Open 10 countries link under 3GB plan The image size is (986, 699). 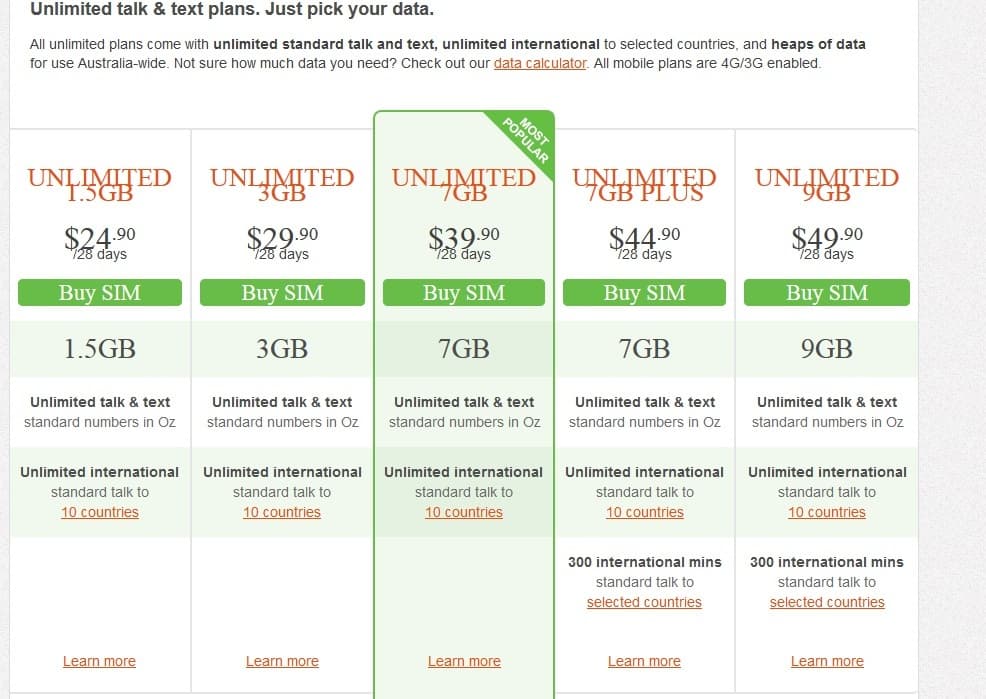[282, 512]
